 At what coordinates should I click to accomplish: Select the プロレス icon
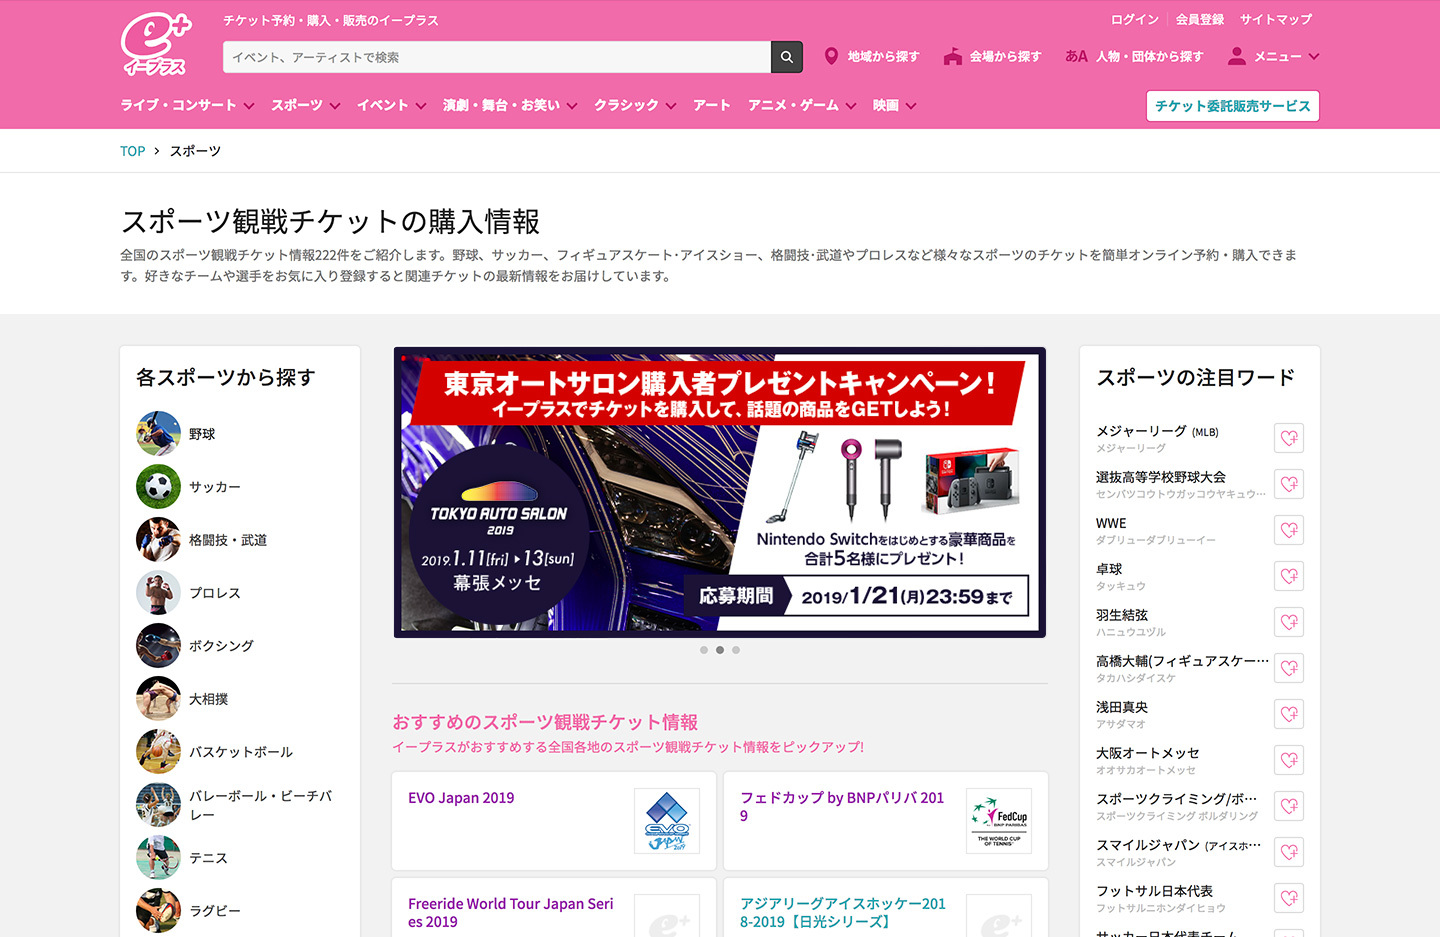click(158, 593)
